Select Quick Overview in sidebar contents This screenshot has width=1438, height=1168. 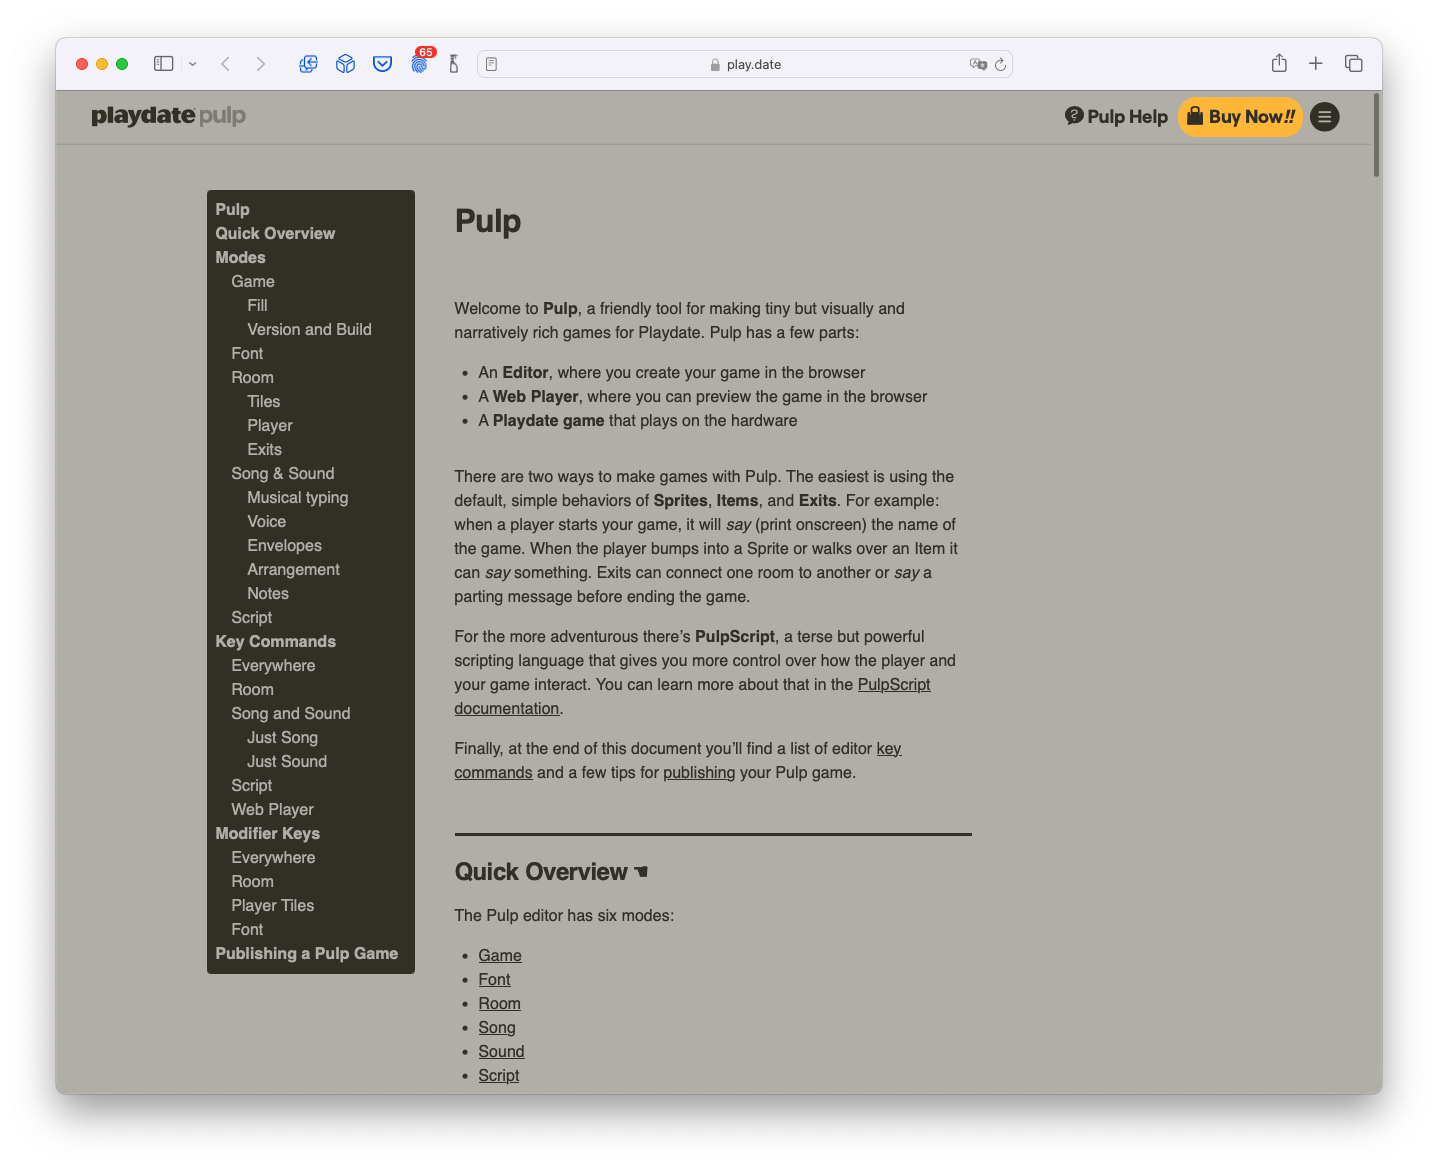[275, 233]
